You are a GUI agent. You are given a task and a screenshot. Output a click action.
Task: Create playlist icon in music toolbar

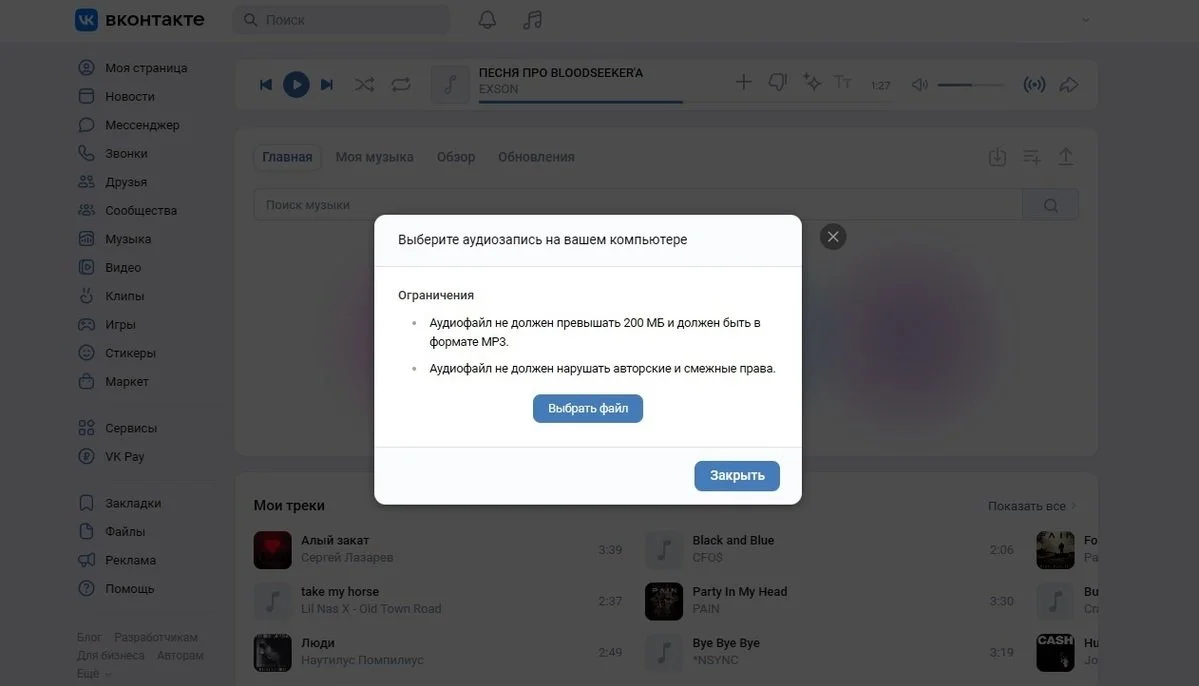tap(1032, 157)
